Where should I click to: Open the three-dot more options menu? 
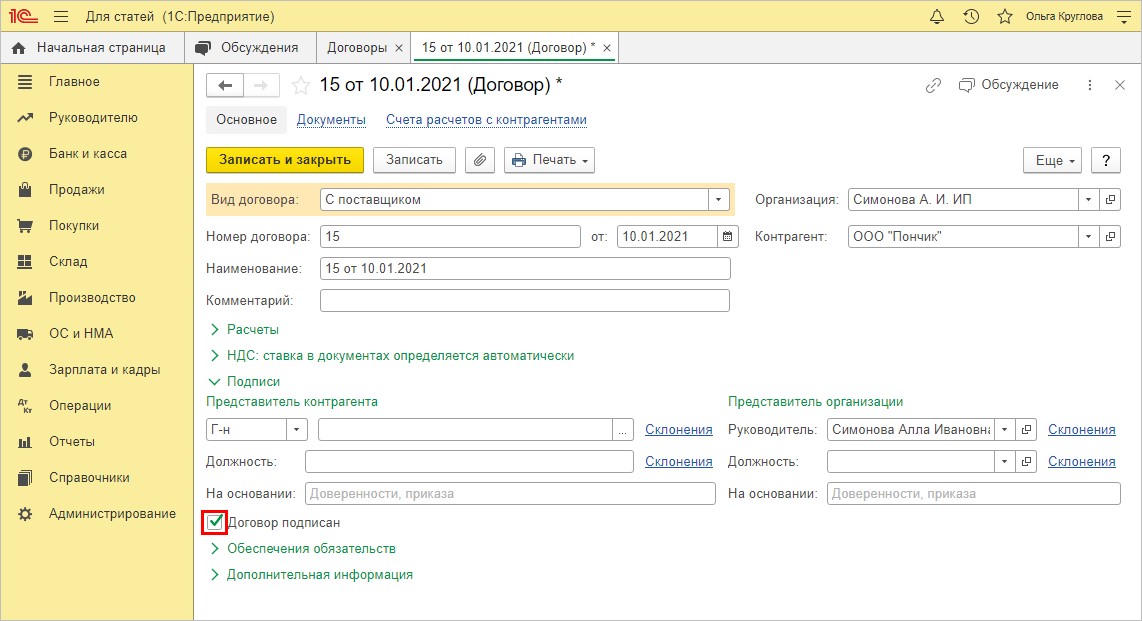pos(1090,85)
